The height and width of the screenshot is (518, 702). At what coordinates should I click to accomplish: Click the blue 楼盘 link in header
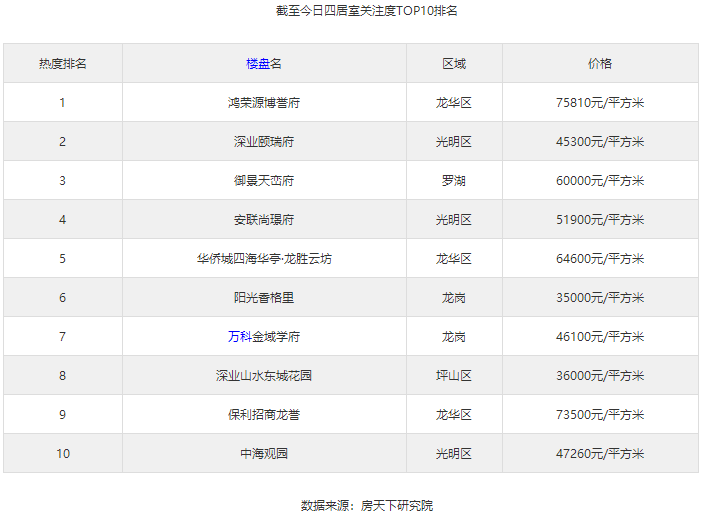click(x=257, y=63)
